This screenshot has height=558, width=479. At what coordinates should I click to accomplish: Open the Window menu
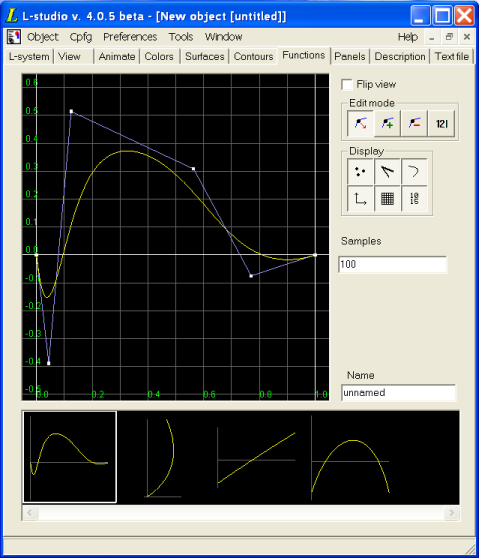[x=223, y=37]
